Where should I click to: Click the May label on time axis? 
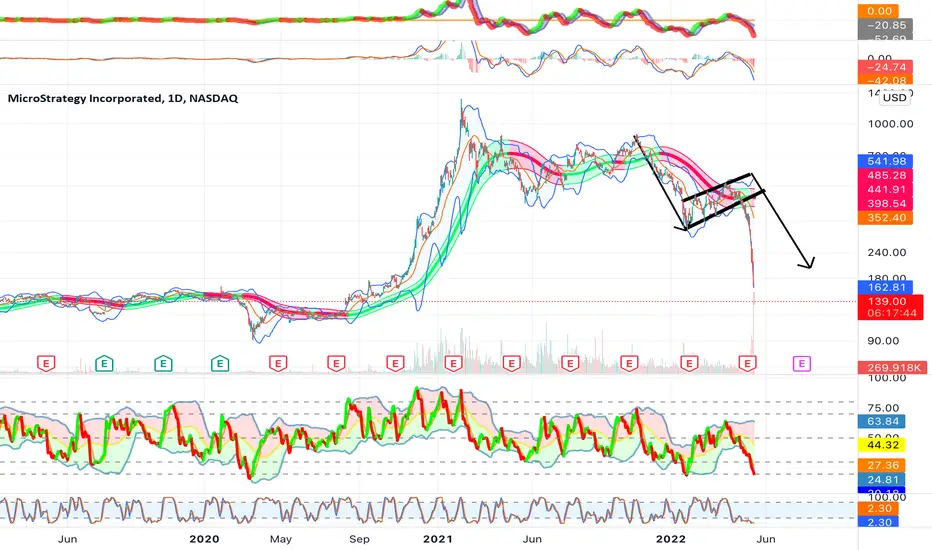(x=281, y=539)
